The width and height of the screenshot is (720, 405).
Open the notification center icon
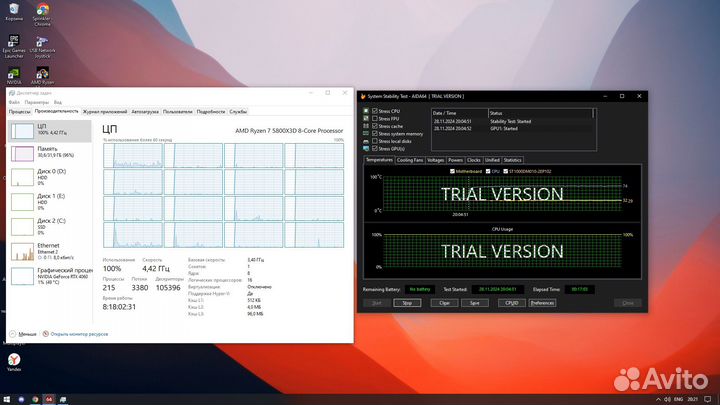tap(708, 399)
